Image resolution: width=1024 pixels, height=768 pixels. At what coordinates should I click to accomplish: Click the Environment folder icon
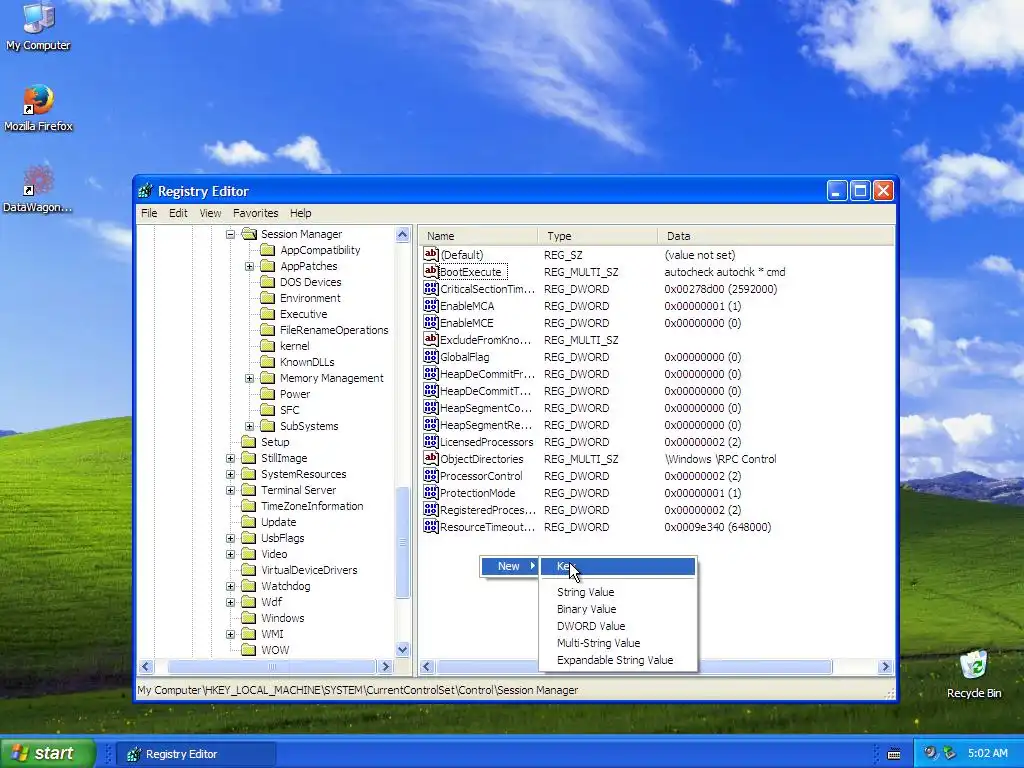click(x=268, y=298)
